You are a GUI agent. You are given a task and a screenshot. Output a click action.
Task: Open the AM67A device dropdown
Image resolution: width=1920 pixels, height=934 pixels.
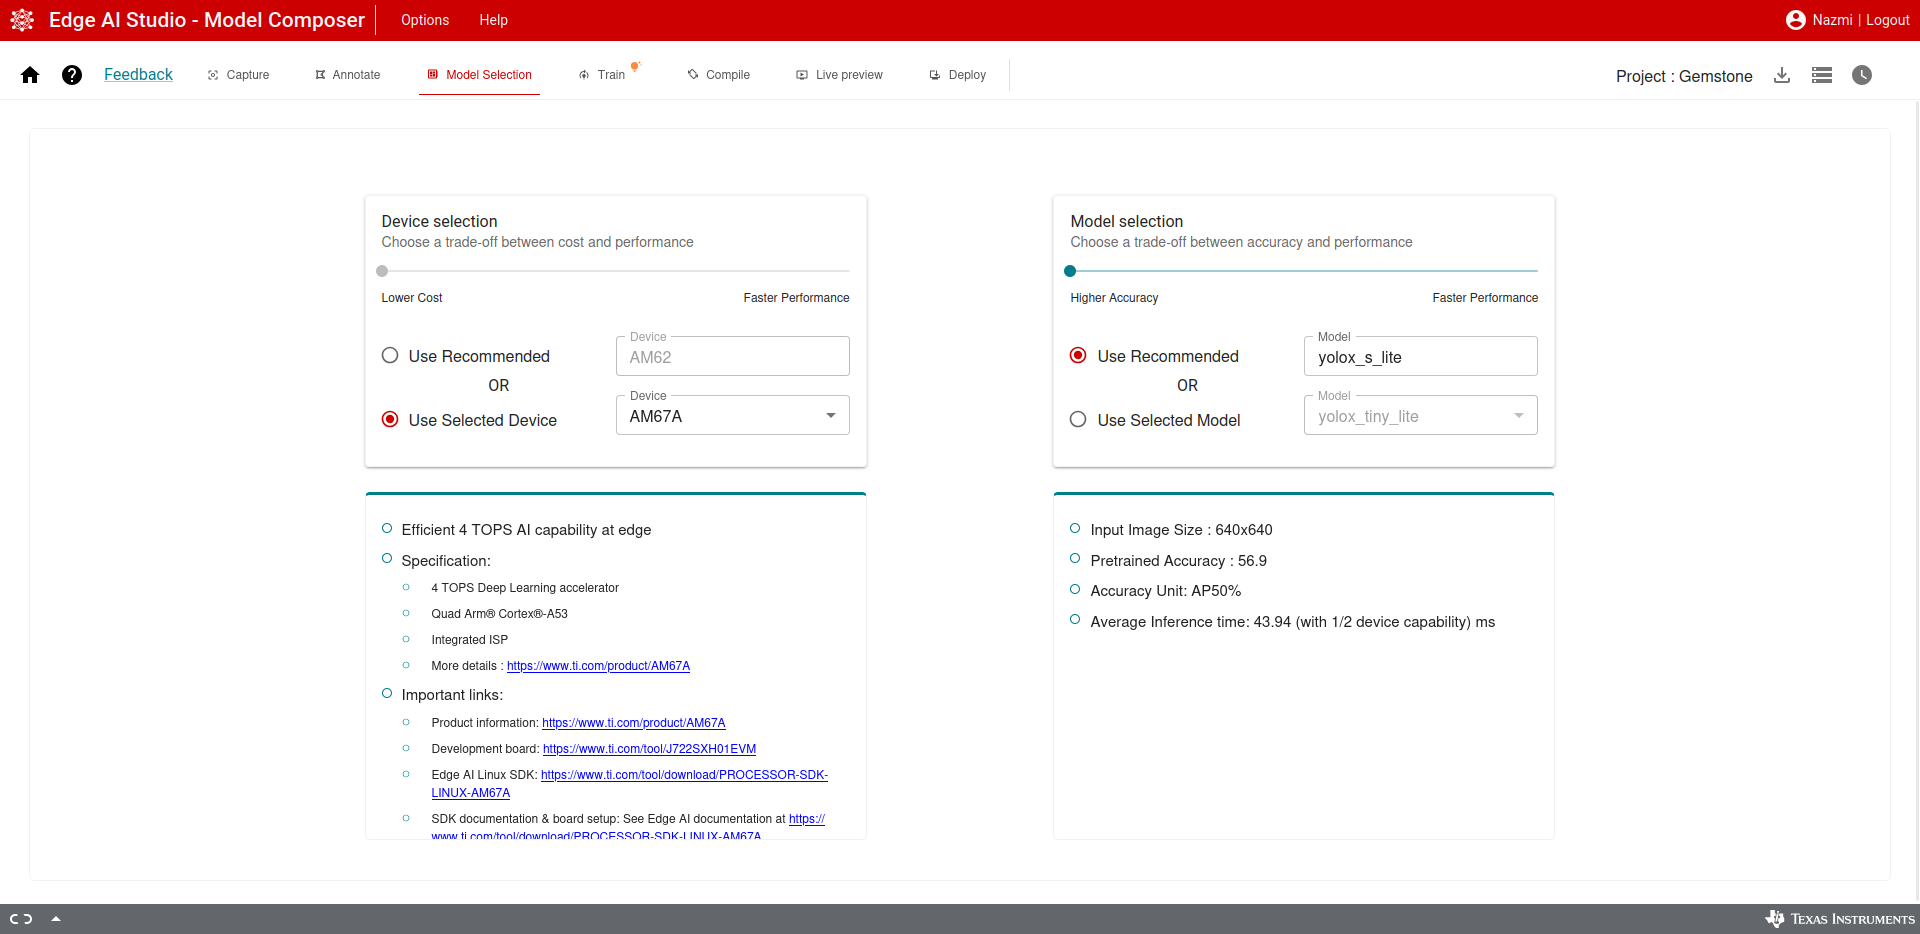(733, 416)
